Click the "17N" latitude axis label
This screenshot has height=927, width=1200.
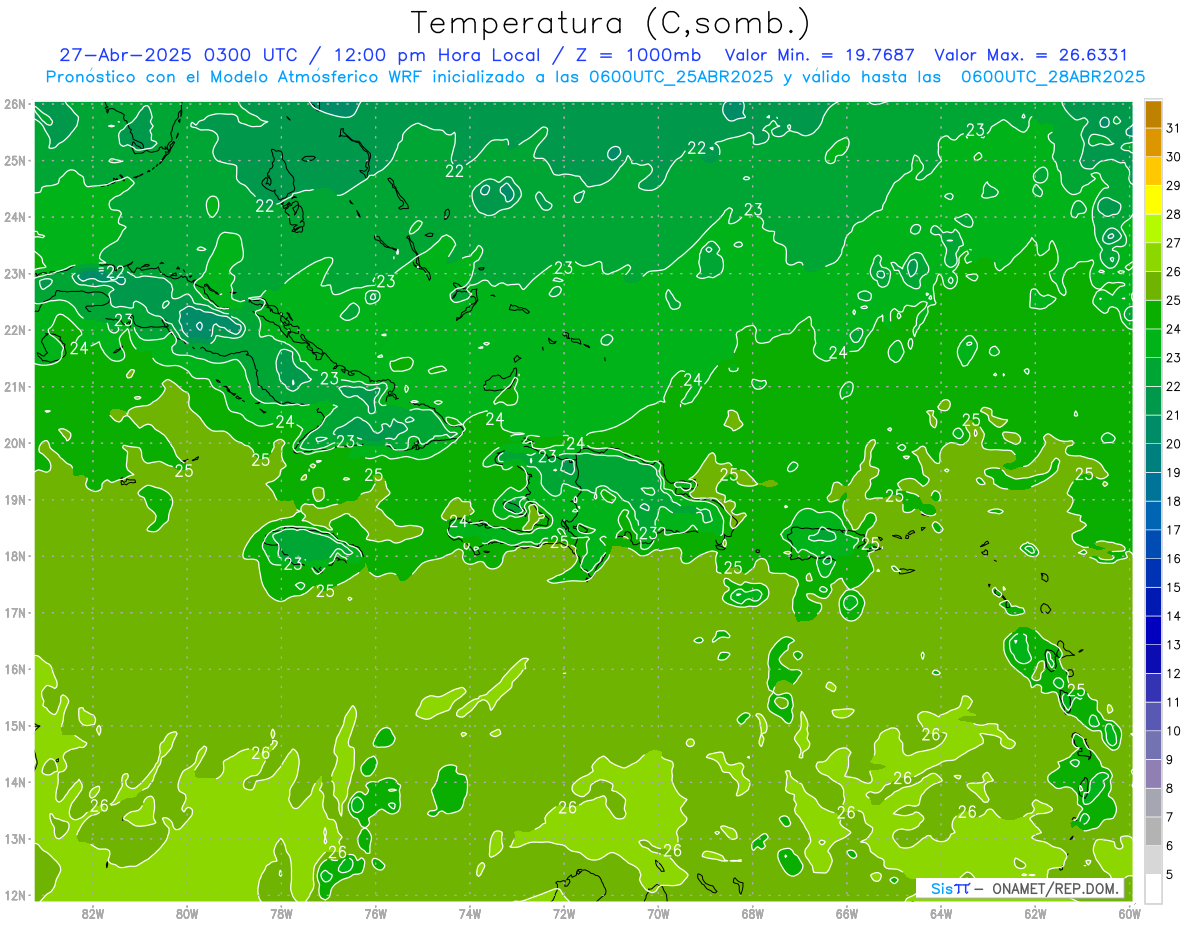(x=14, y=613)
